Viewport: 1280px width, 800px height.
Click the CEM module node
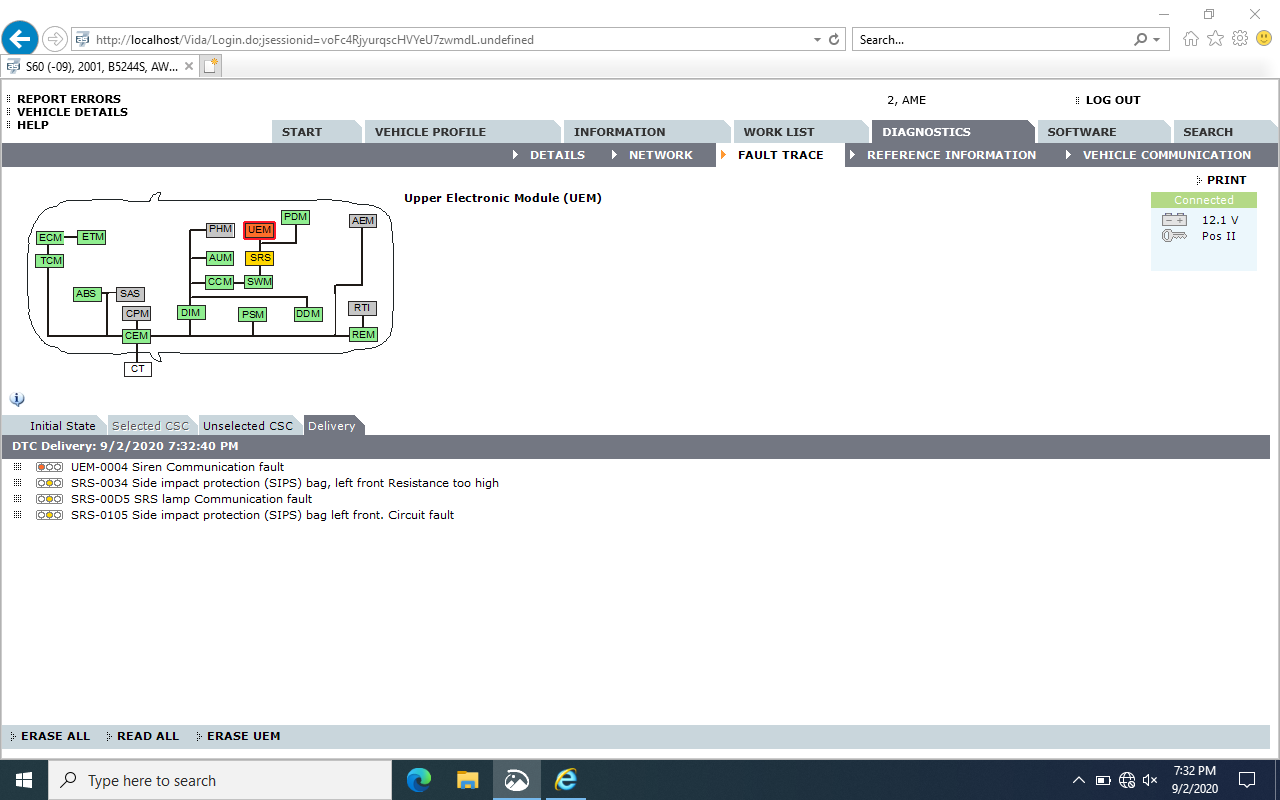click(136, 336)
